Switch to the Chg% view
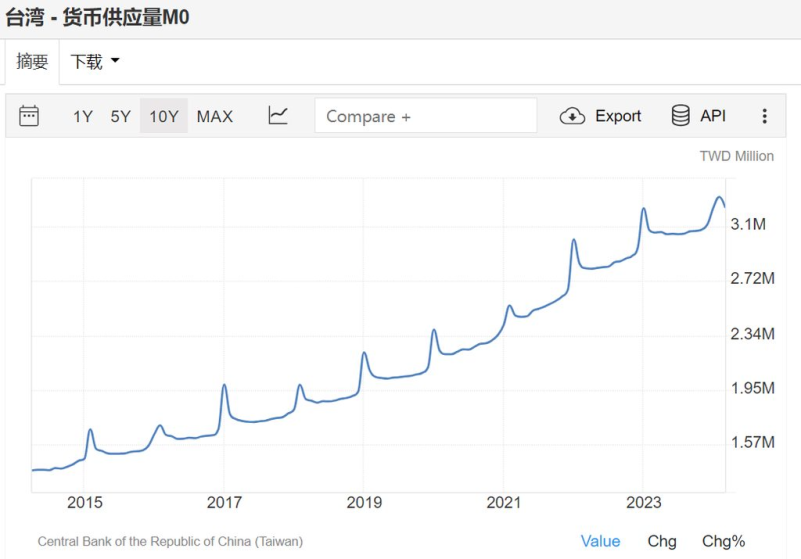Viewport: 801px width, 559px height. 723,541
